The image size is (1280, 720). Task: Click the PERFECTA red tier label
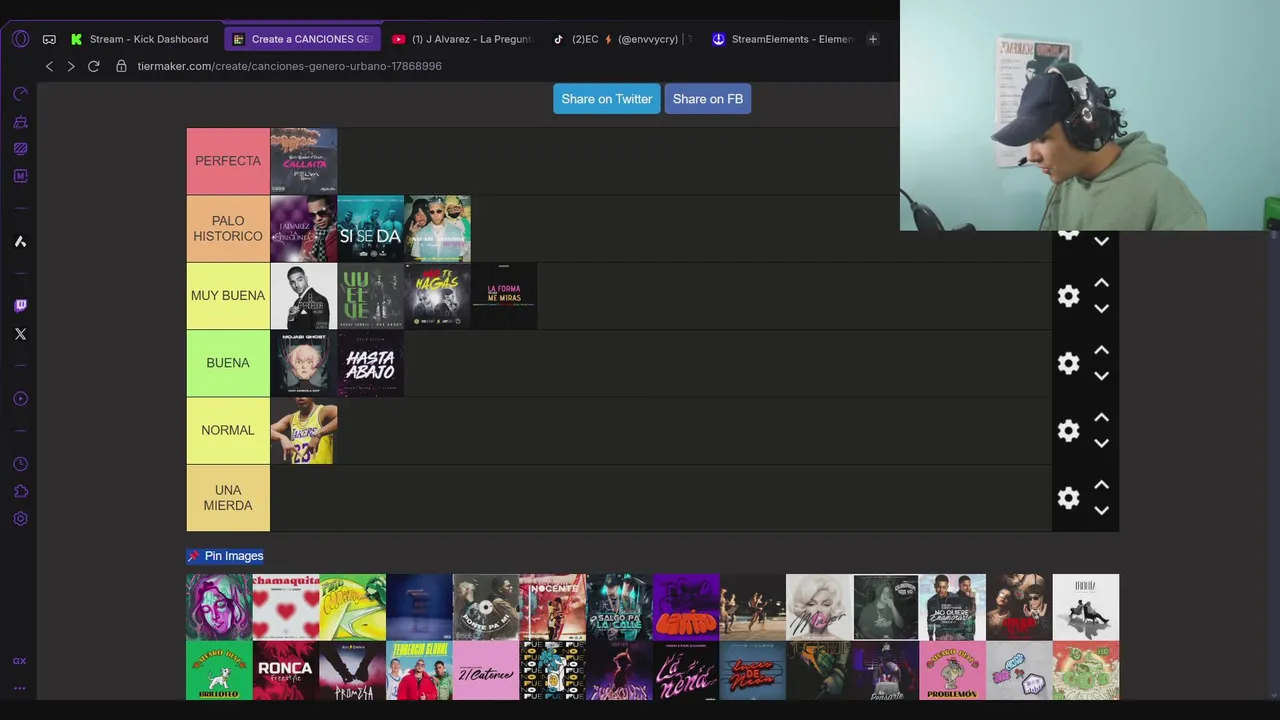pyautogui.click(x=228, y=161)
